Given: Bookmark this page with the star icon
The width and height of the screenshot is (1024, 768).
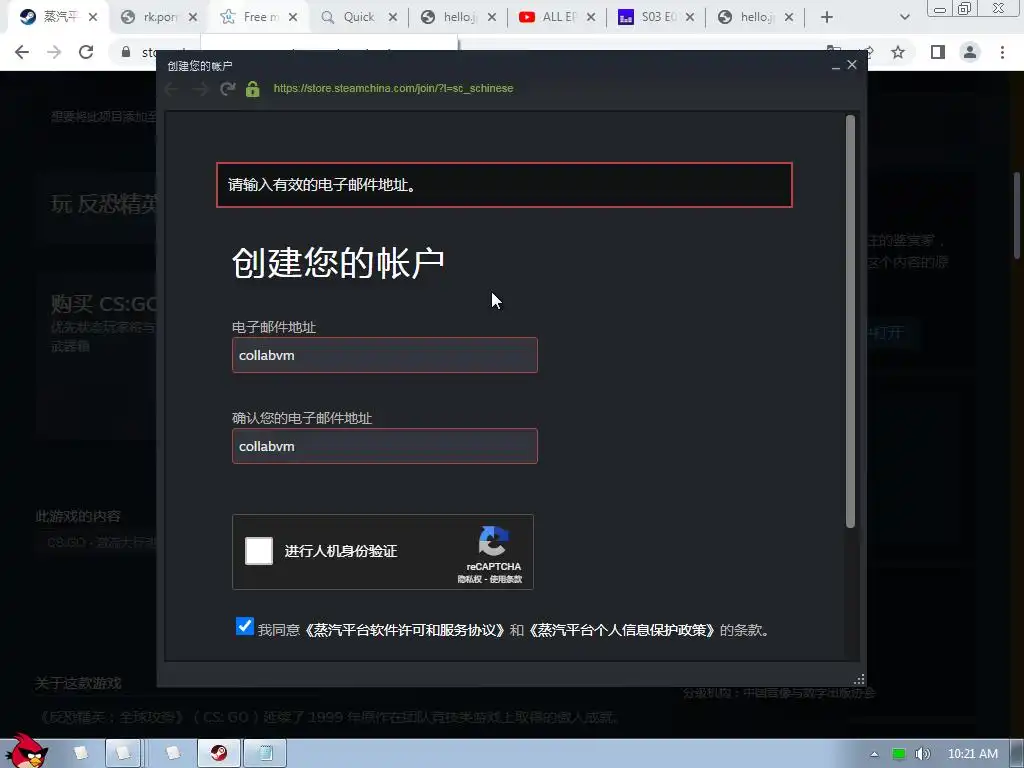Looking at the screenshot, I should pyautogui.click(x=898, y=52).
